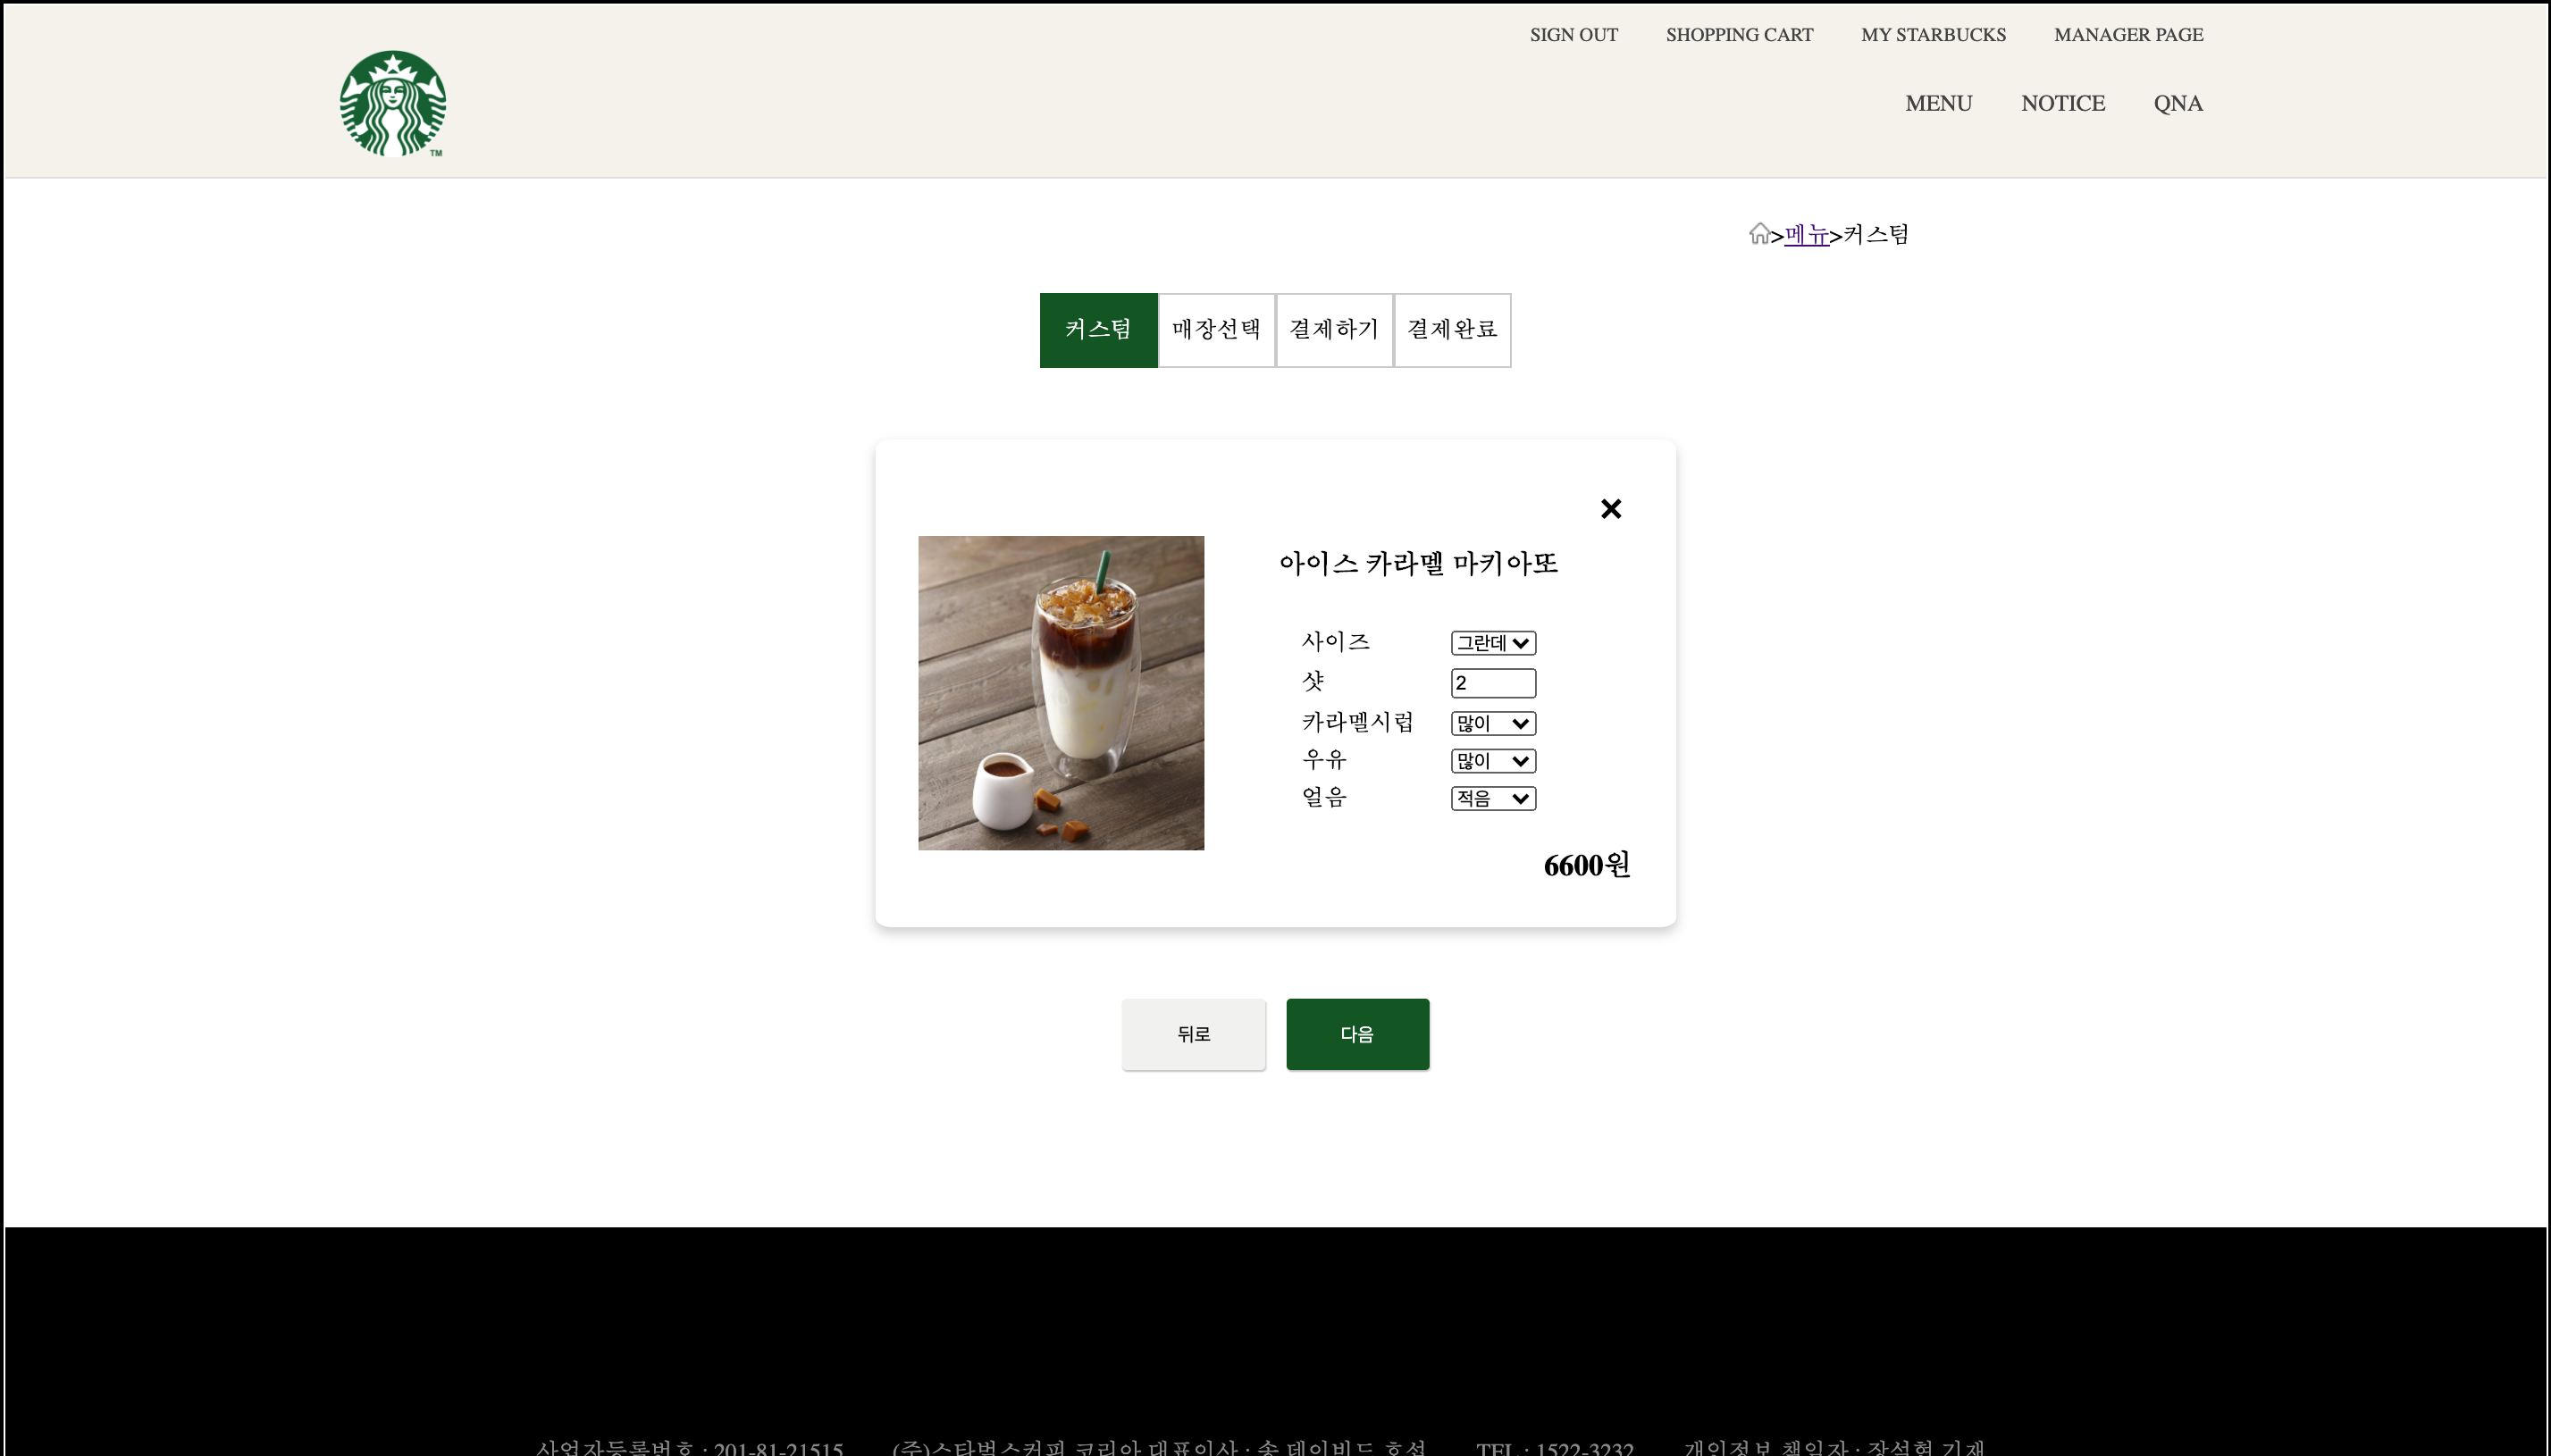Screen dimensions: 2551x1456
Task: Open the QNA section
Action: (x=2177, y=103)
